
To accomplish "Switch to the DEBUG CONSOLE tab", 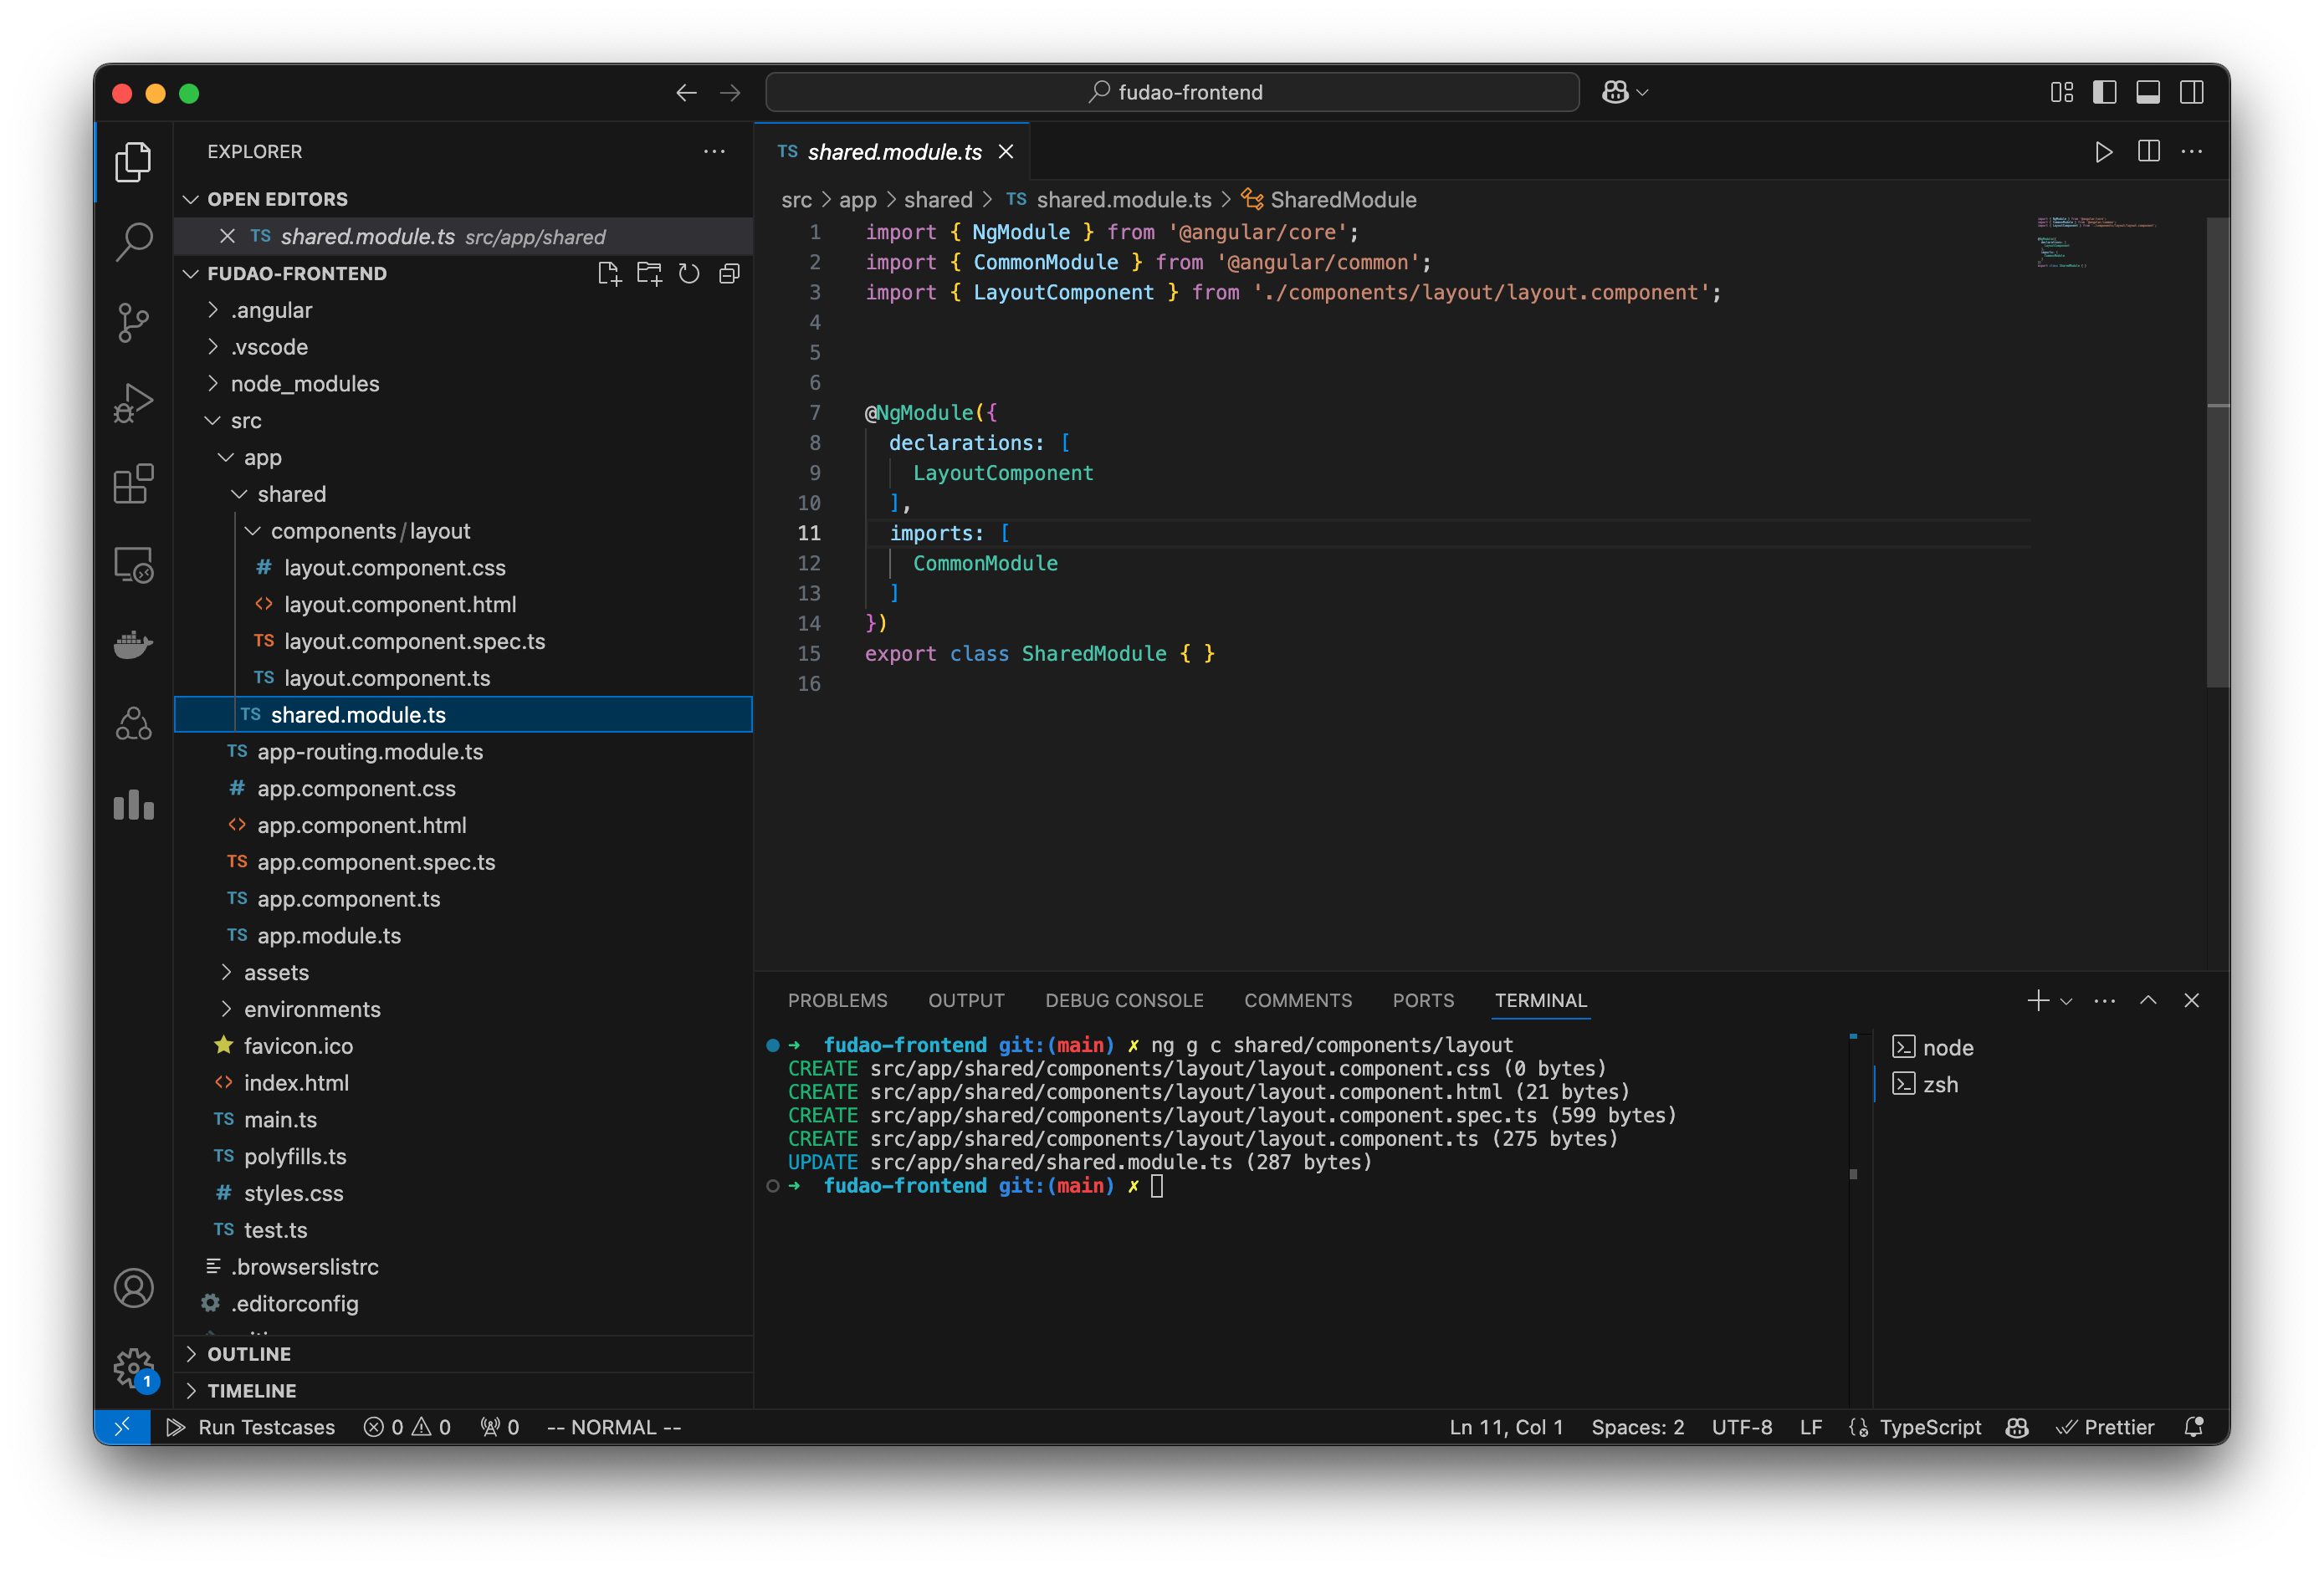I will [1124, 1000].
